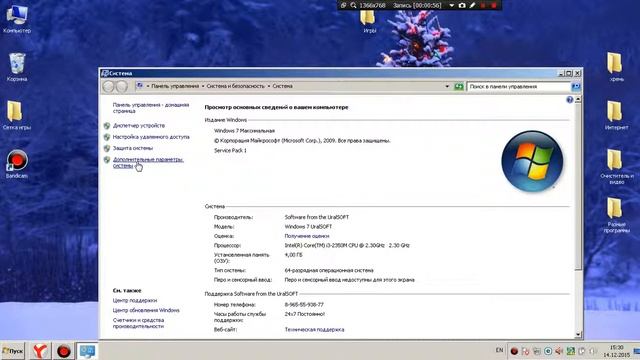Click the scrollbar down arrow in System window
The height and width of the screenshot is (360, 640).
click(x=578, y=334)
